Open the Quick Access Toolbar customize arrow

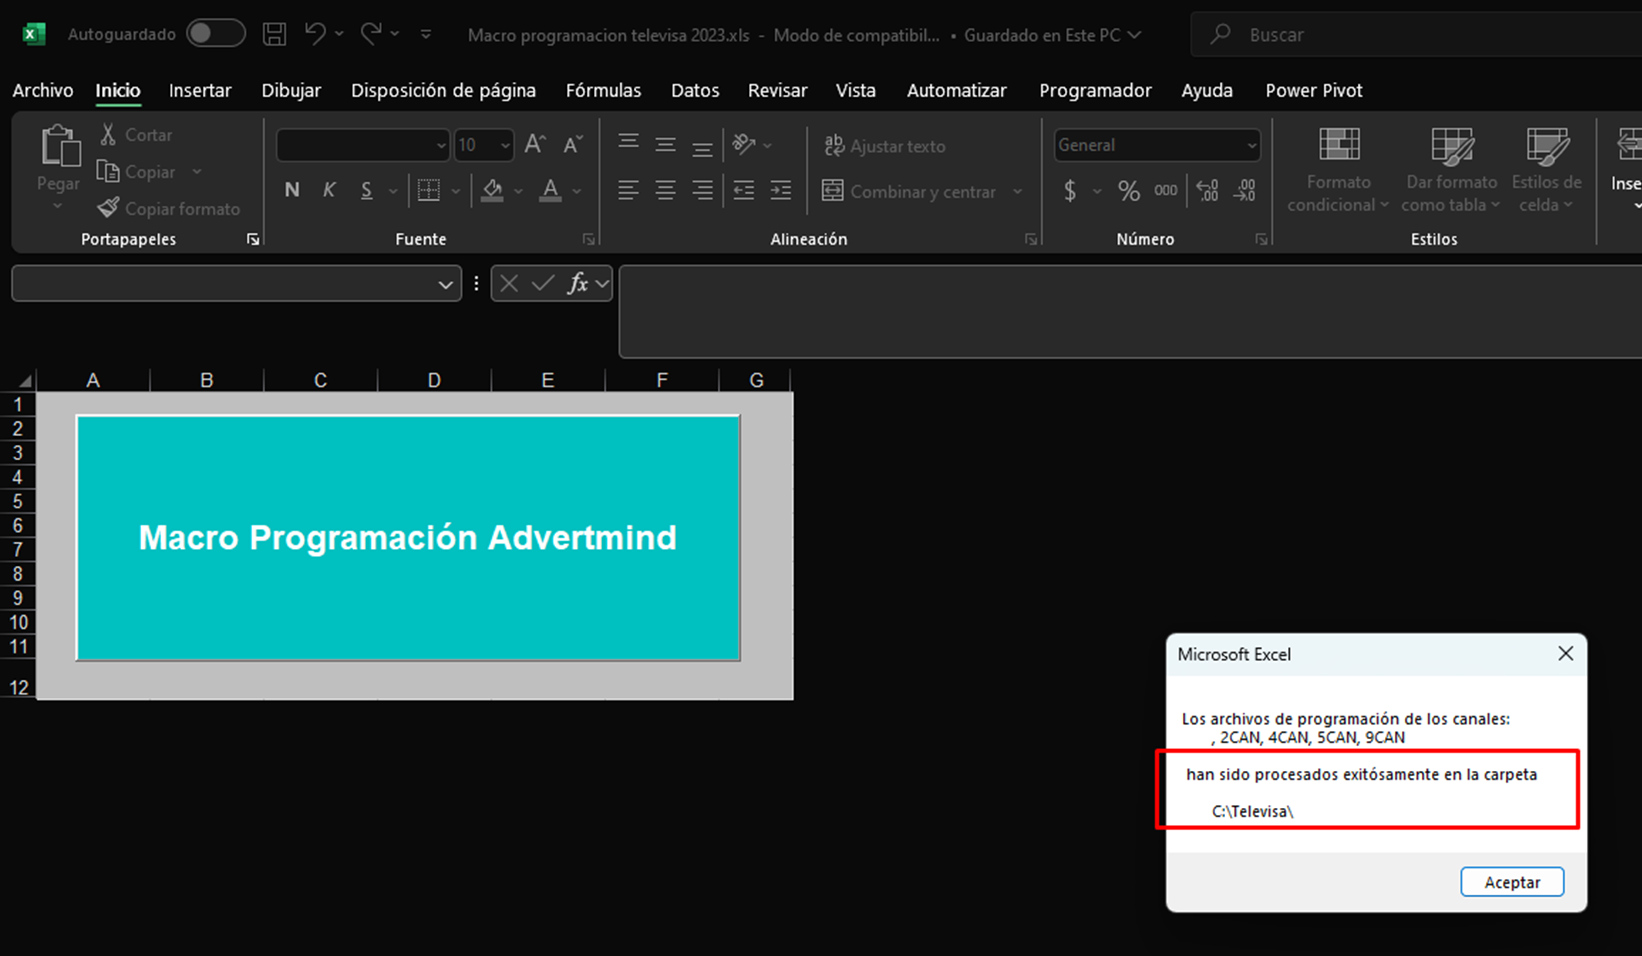pos(426,34)
